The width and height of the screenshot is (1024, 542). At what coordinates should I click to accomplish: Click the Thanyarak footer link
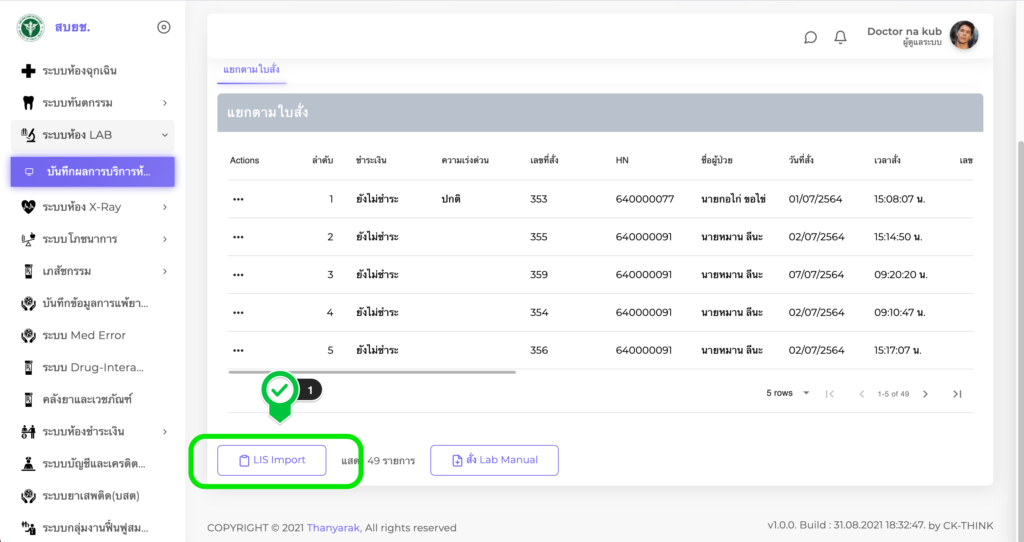(333, 528)
